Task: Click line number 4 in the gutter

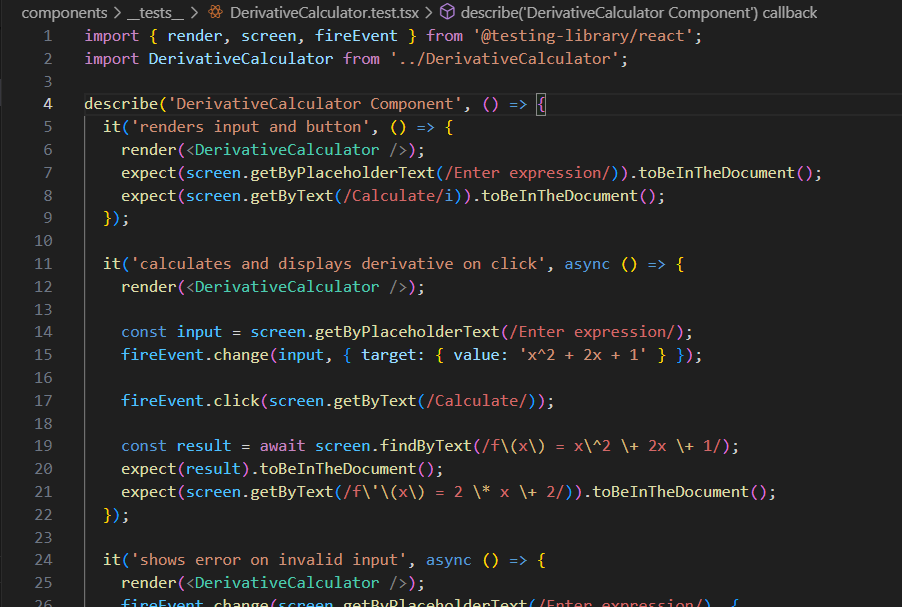Action: tap(48, 104)
